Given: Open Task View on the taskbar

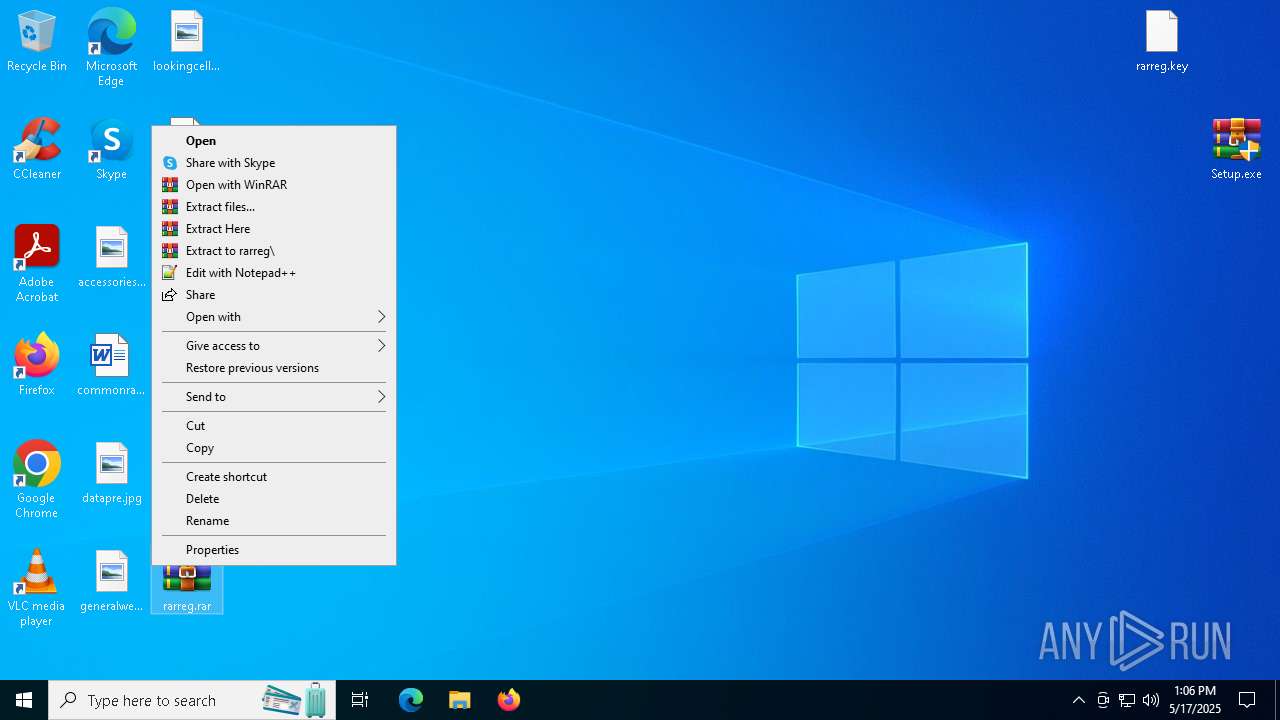Looking at the screenshot, I should (360, 700).
